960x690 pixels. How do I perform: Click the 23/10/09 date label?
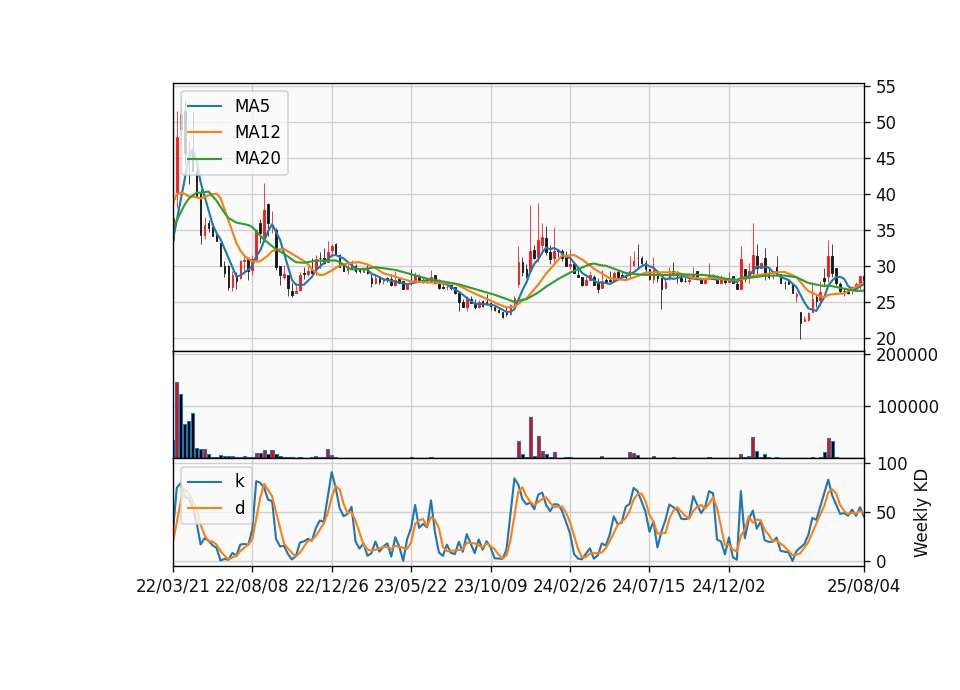point(490,586)
